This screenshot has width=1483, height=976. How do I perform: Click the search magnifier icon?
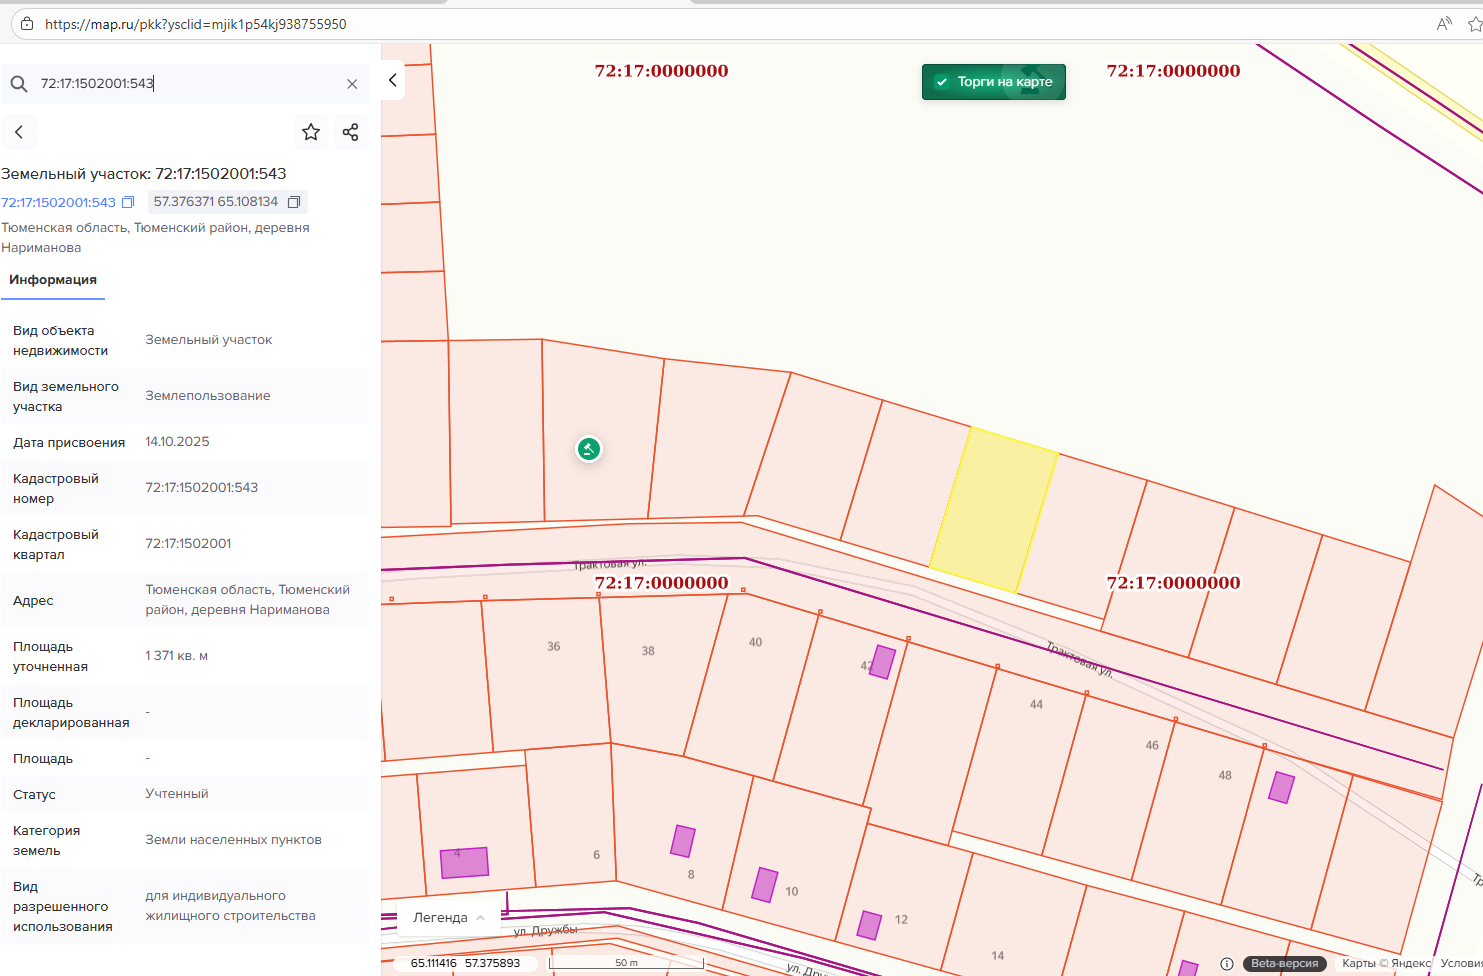click(19, 84)
